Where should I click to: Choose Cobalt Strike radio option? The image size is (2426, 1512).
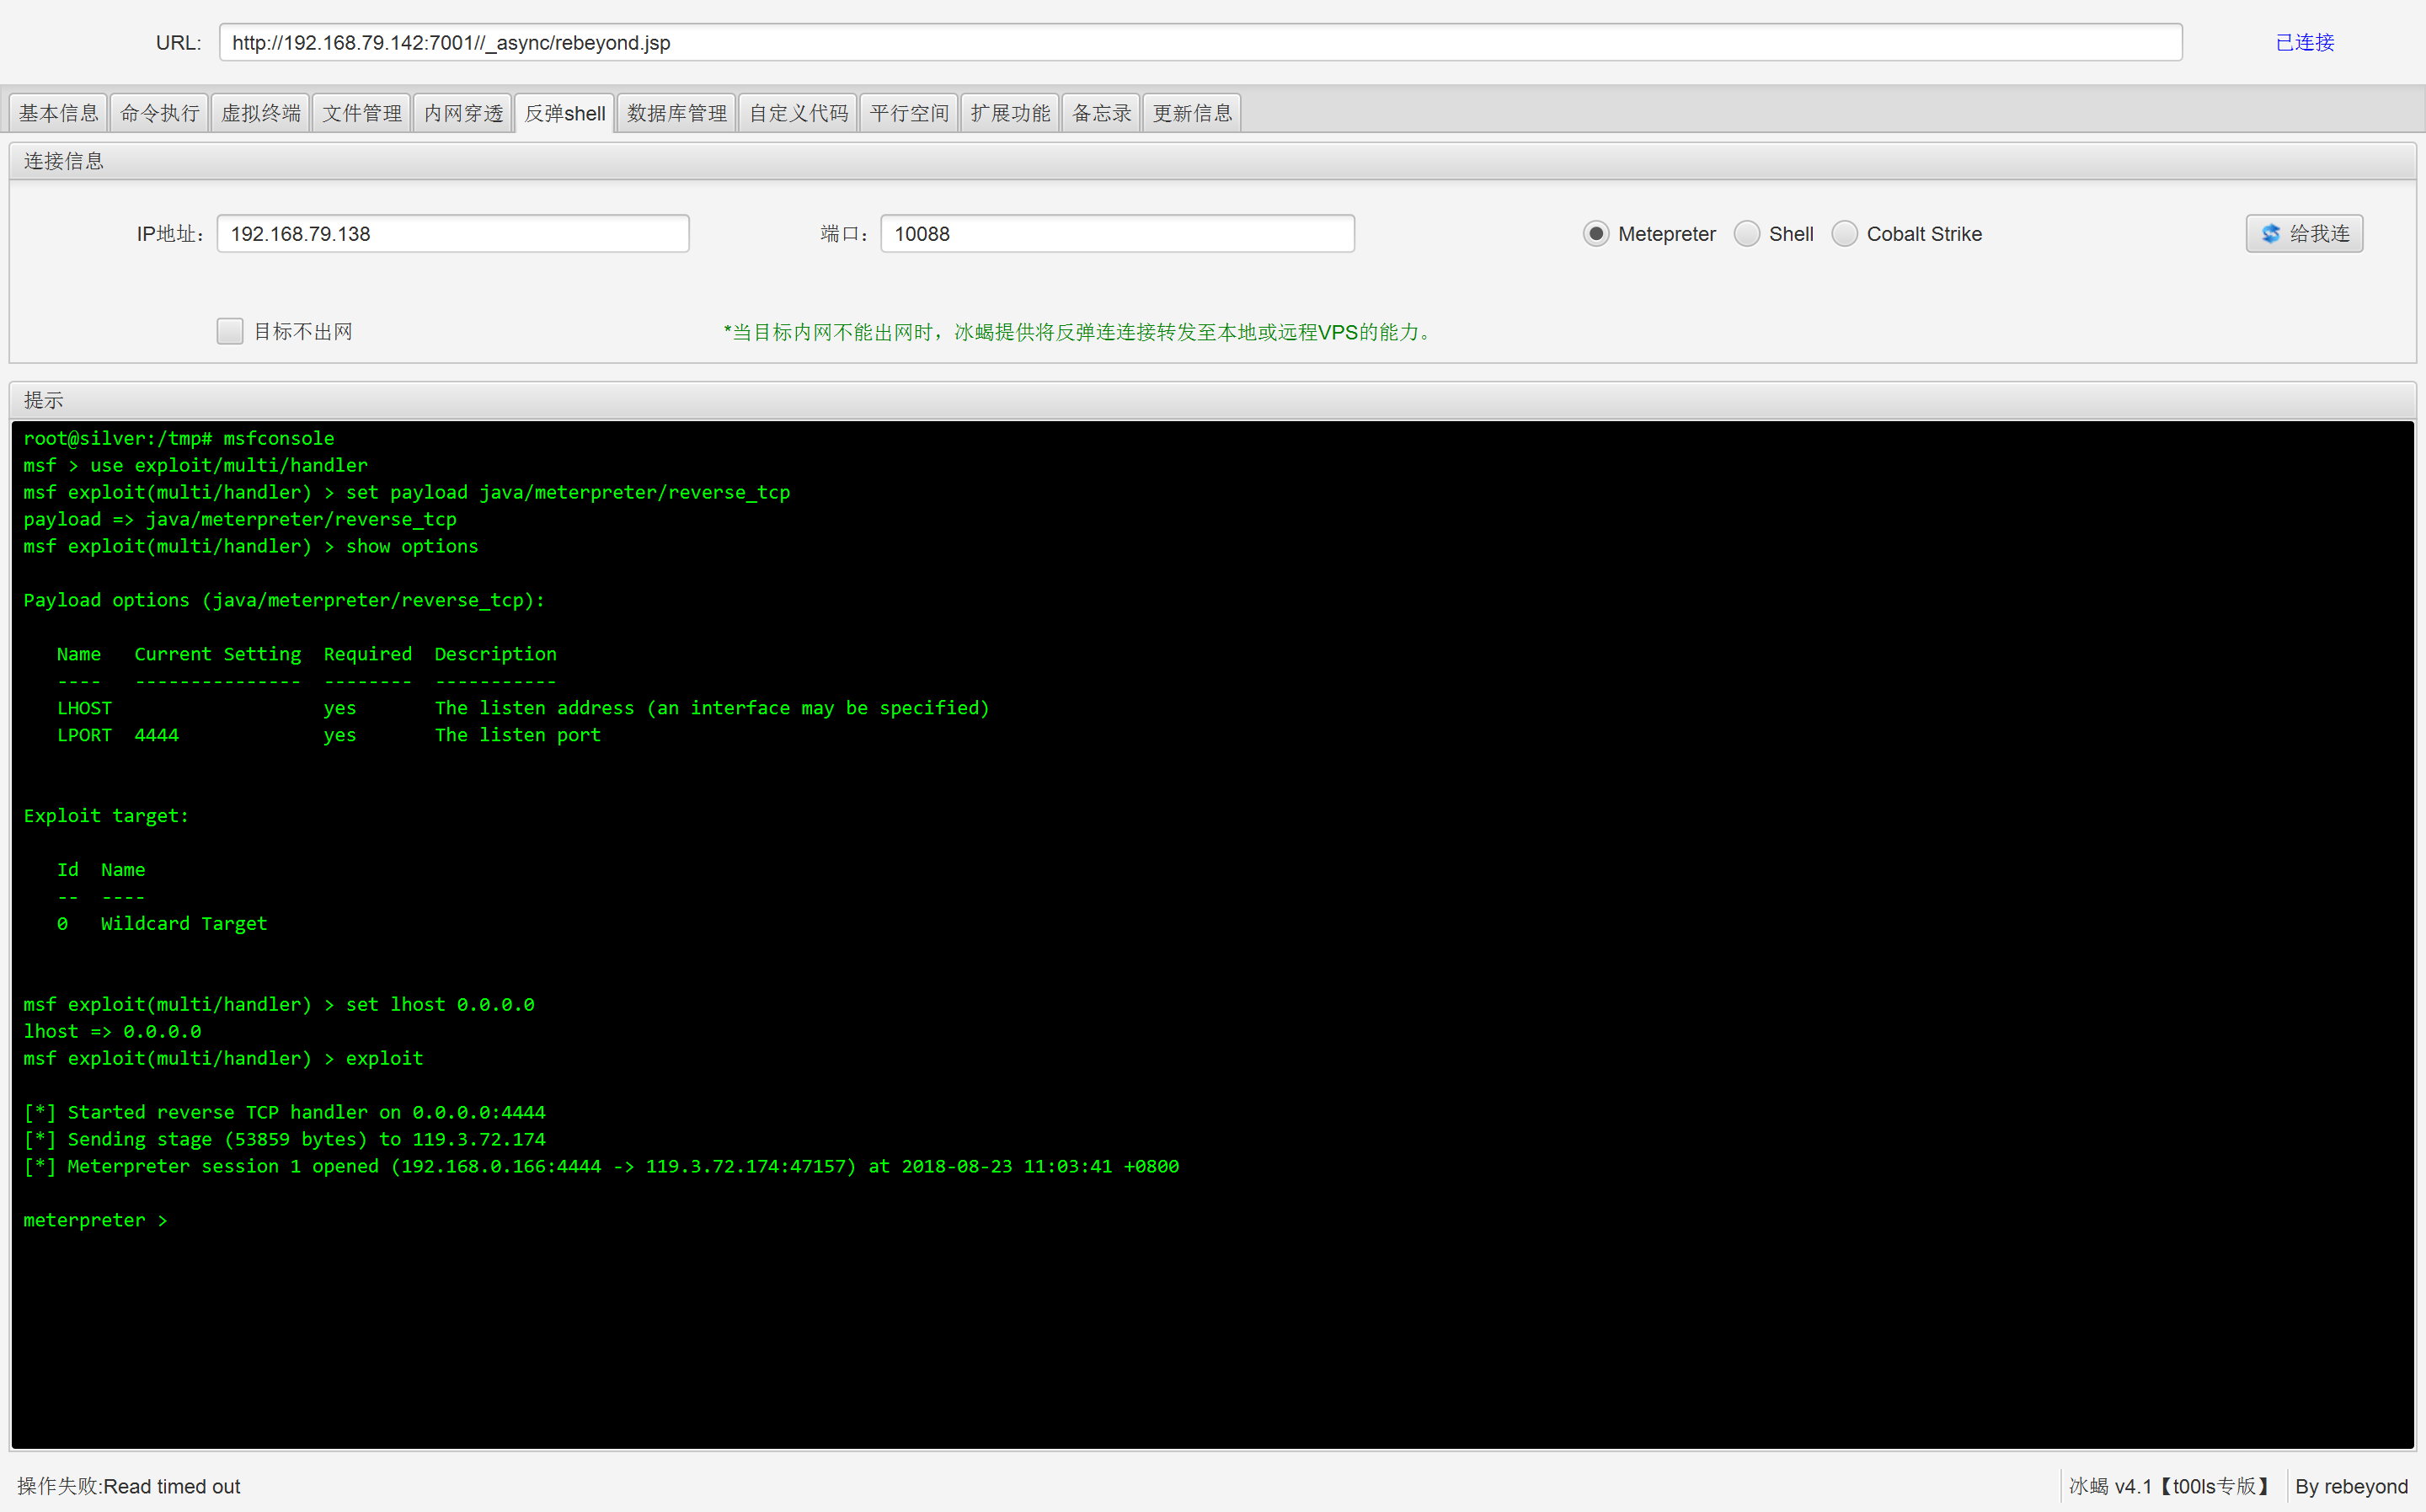tap(1844, 234)
